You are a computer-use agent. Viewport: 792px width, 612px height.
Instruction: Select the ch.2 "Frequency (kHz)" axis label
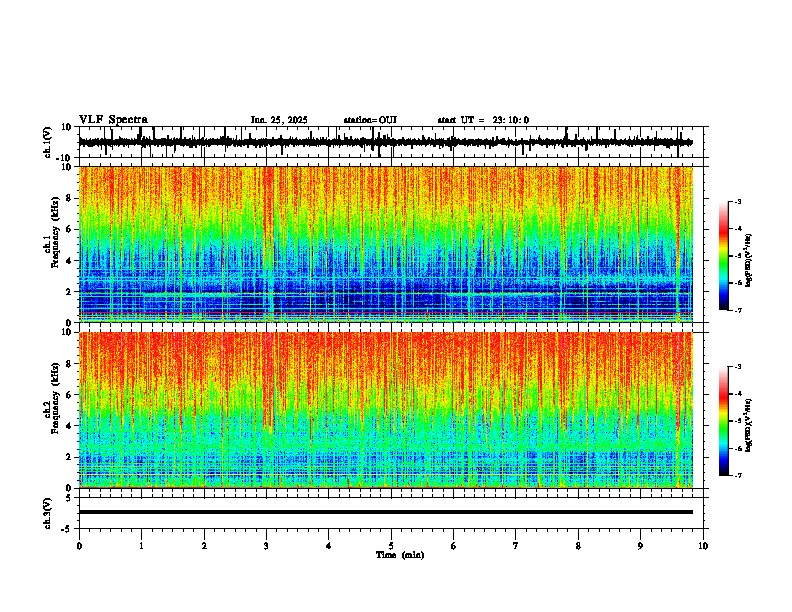click(56, 398)
